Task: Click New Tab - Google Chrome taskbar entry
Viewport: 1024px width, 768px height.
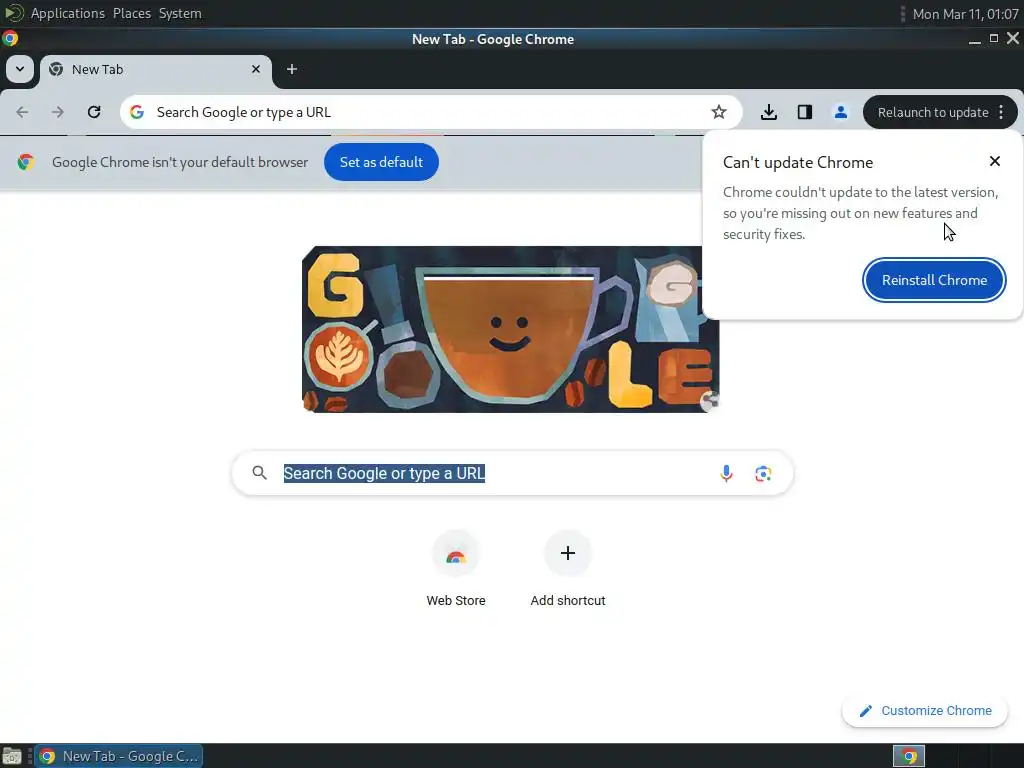Action: click(118, 756)
